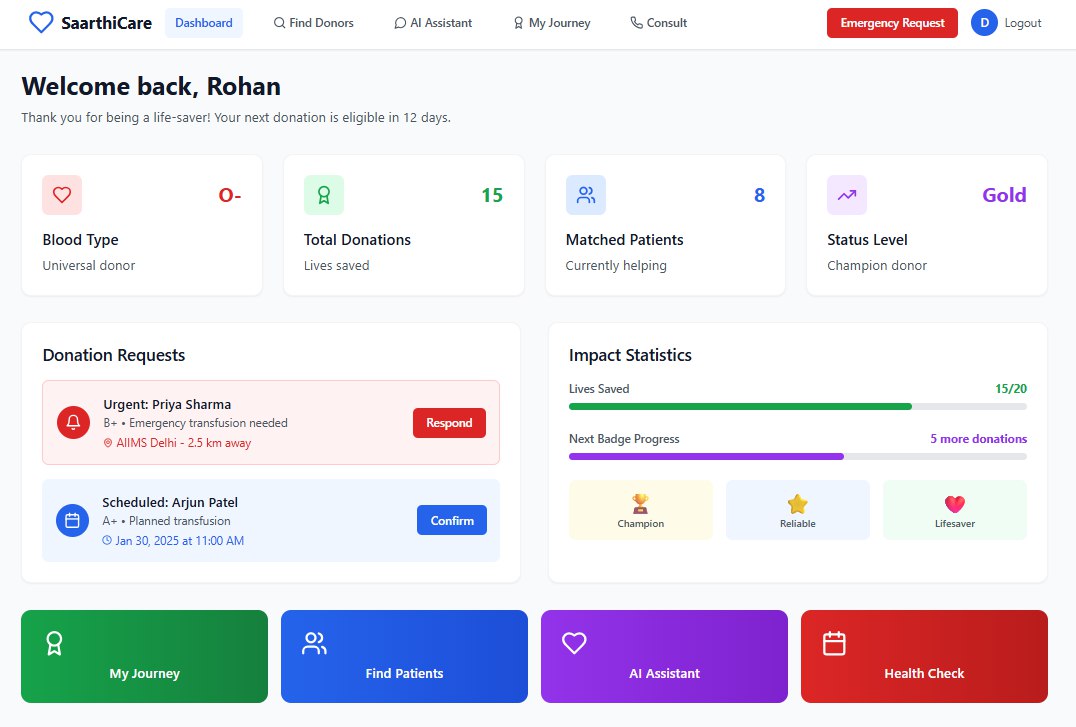Click the Lifesaver badge card

[955, 509]
